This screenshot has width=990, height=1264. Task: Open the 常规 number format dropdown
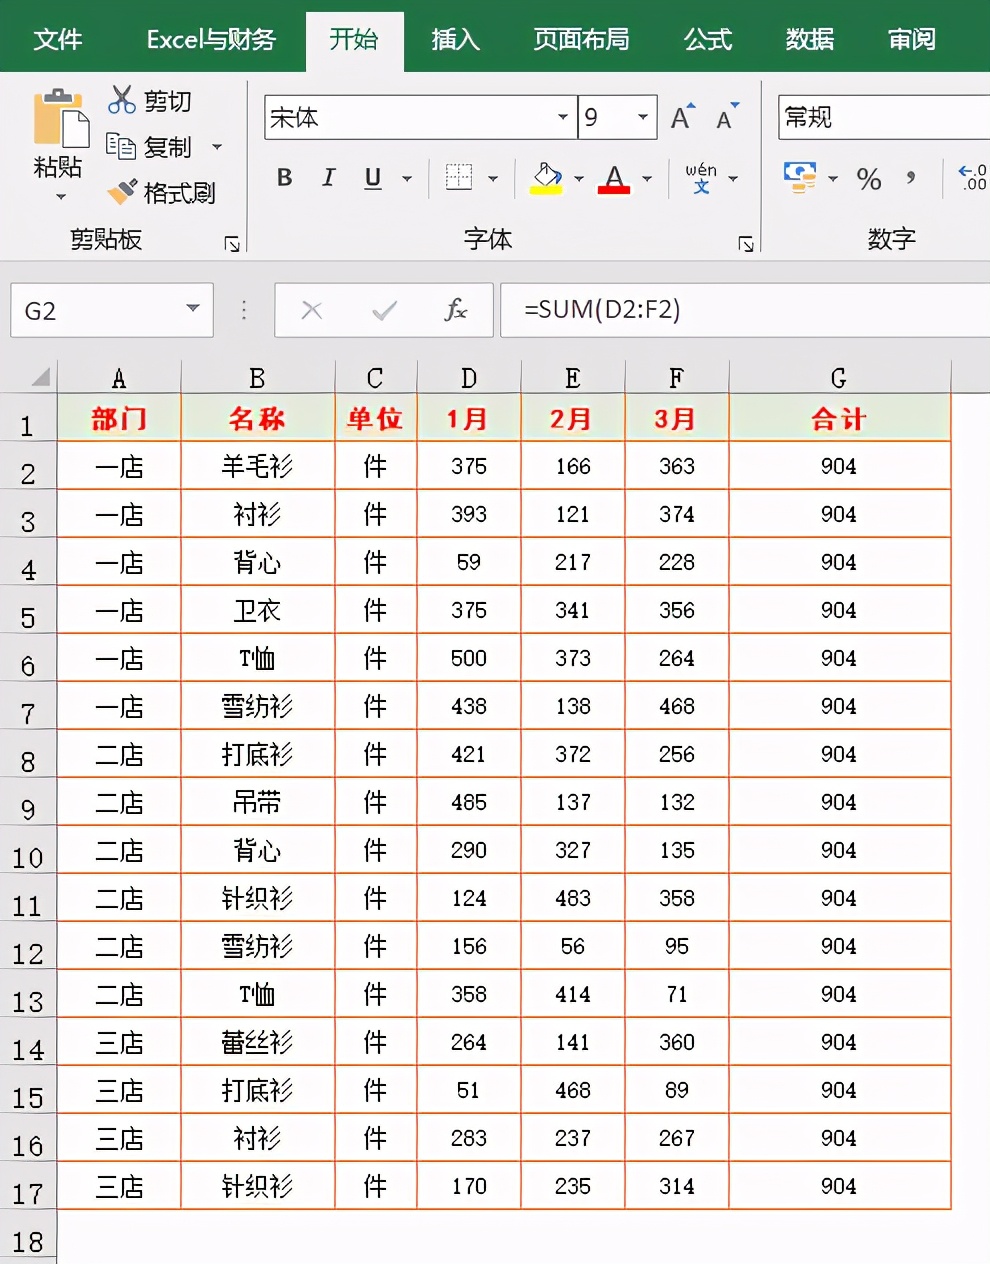click(x=880, y=117)
